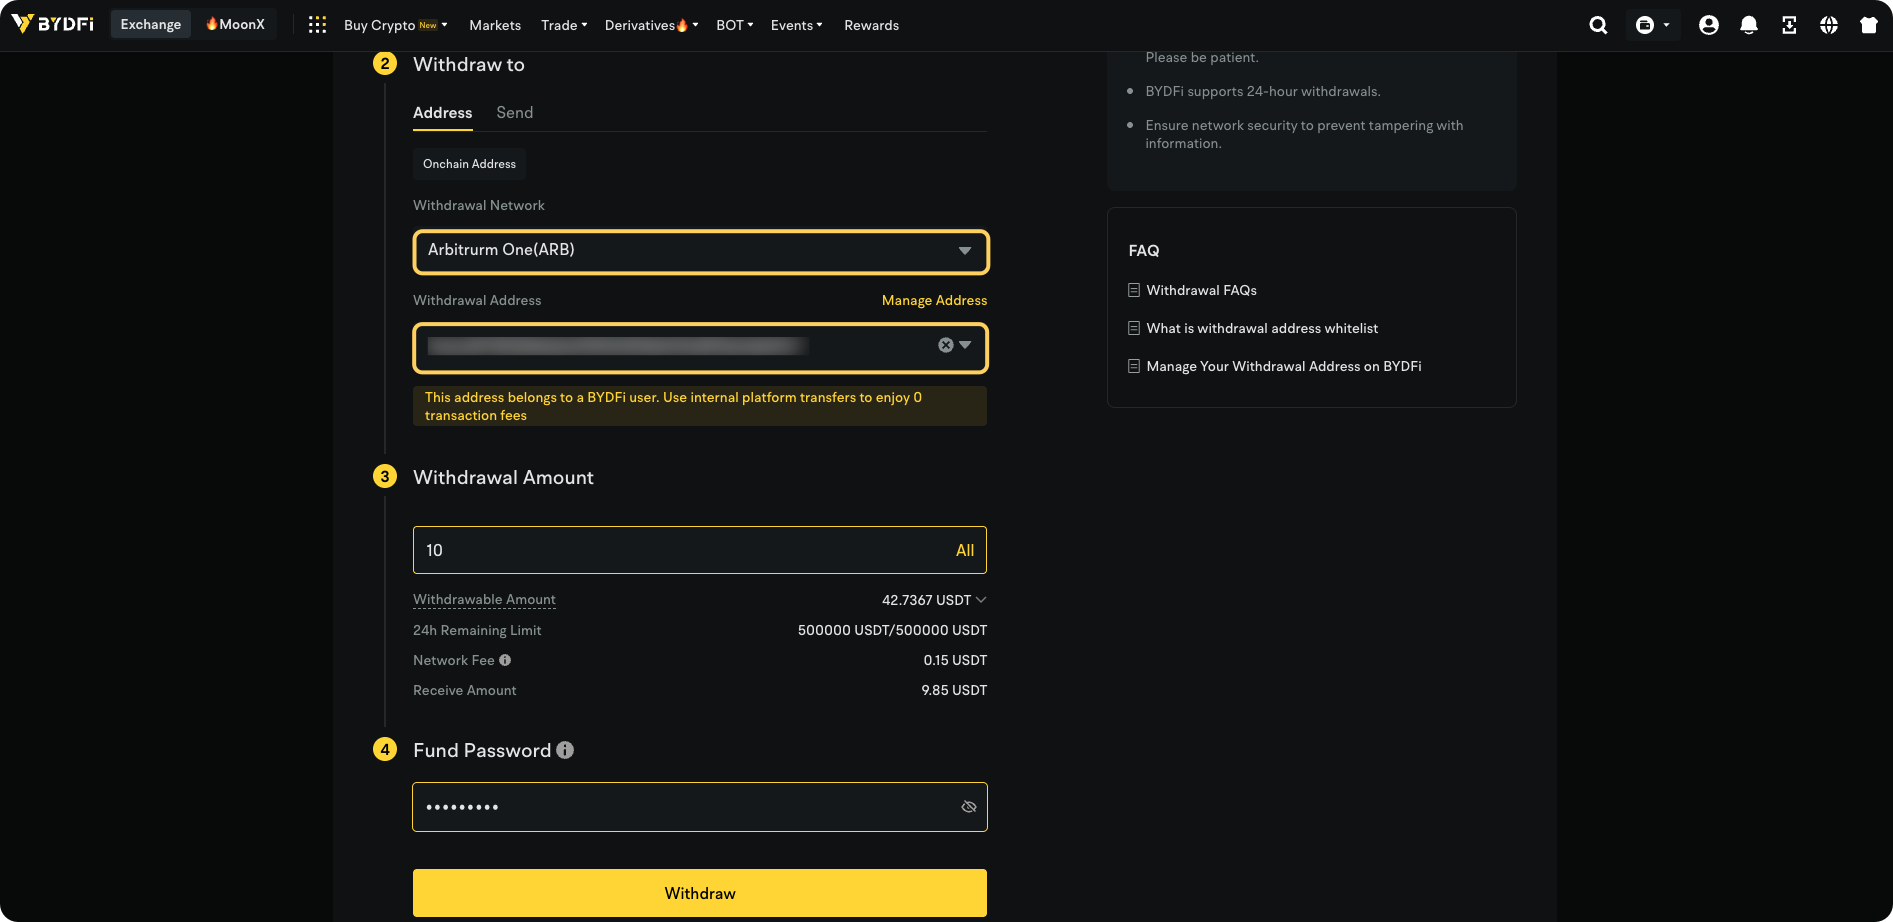This screenshot has height=922, width=1893.
Task: View notifications via the bell icon
Action: tap(1749, 25)
